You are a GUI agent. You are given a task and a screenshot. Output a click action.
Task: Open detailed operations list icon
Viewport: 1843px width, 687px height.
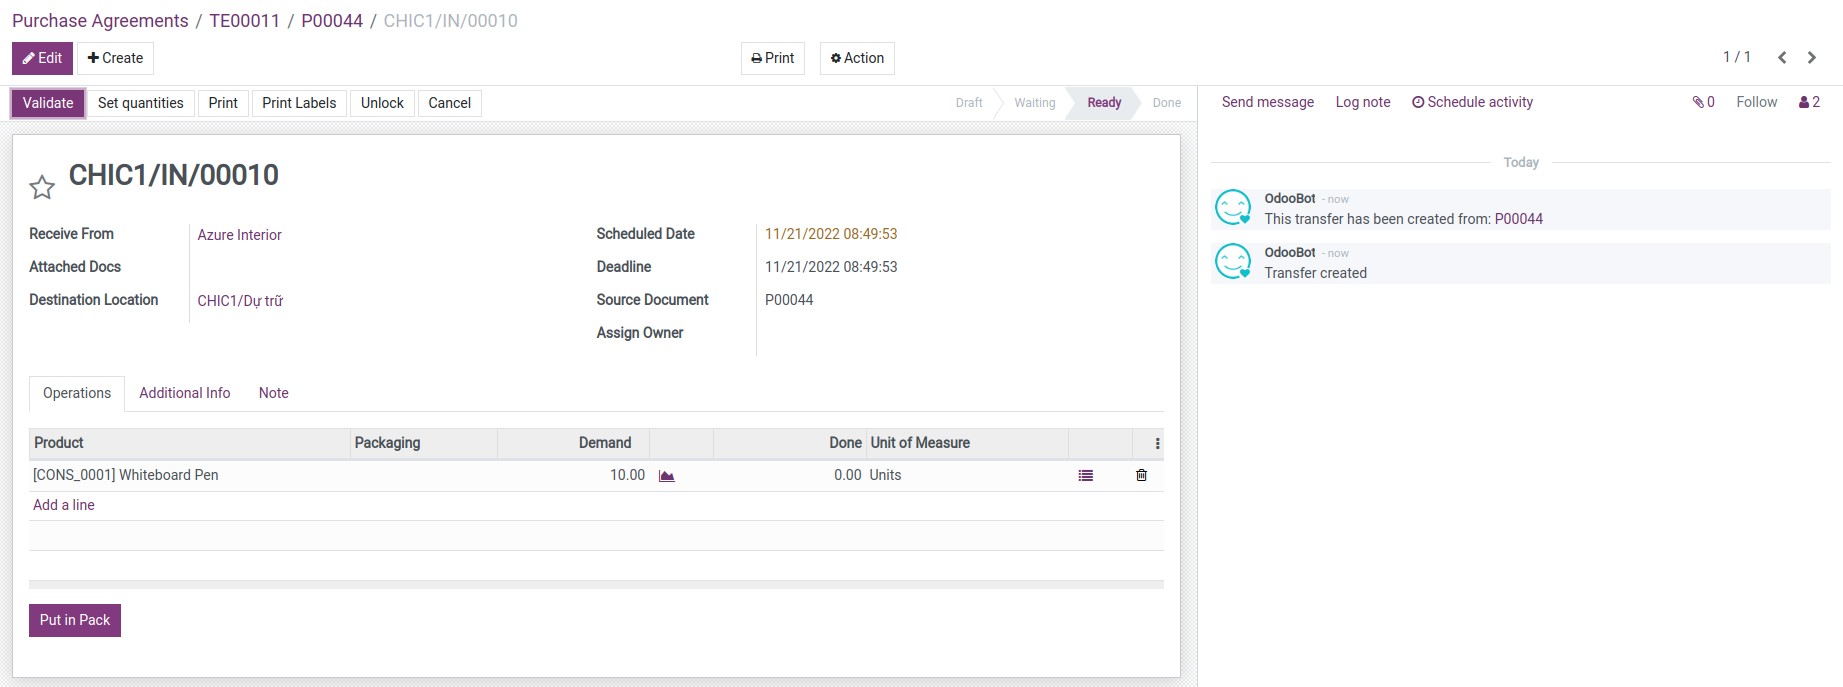[x=1085, y=476]
